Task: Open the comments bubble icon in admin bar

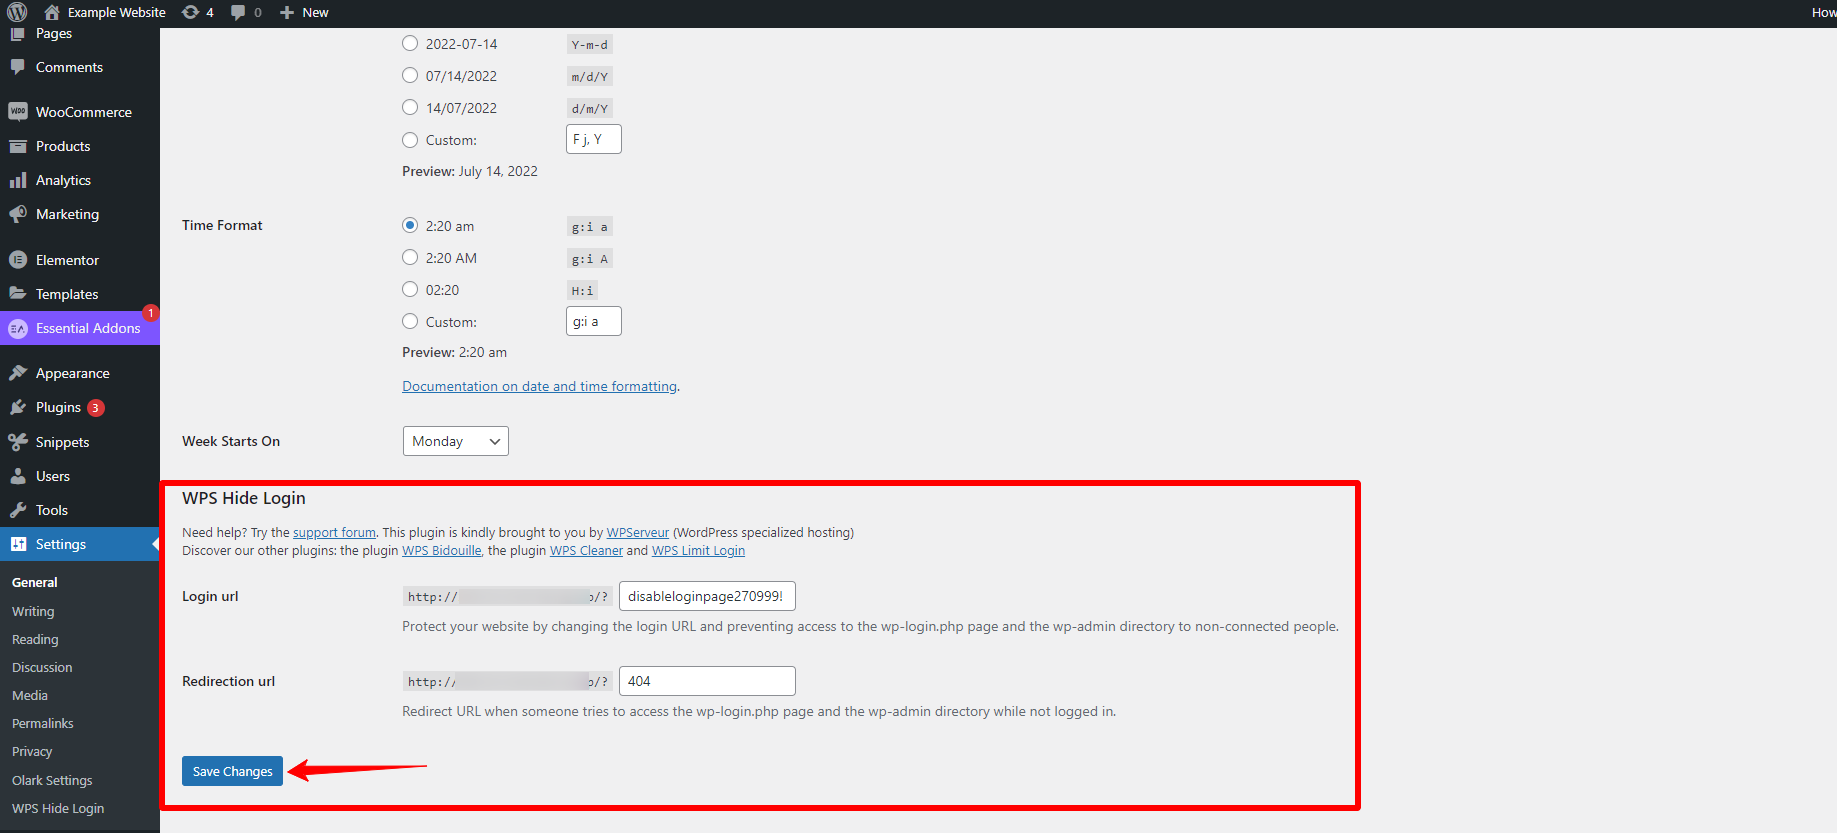Action: point(238,12)
